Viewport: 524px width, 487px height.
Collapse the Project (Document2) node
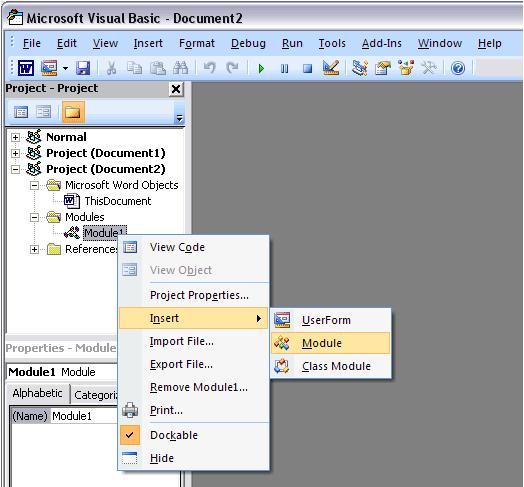(15, 169)
